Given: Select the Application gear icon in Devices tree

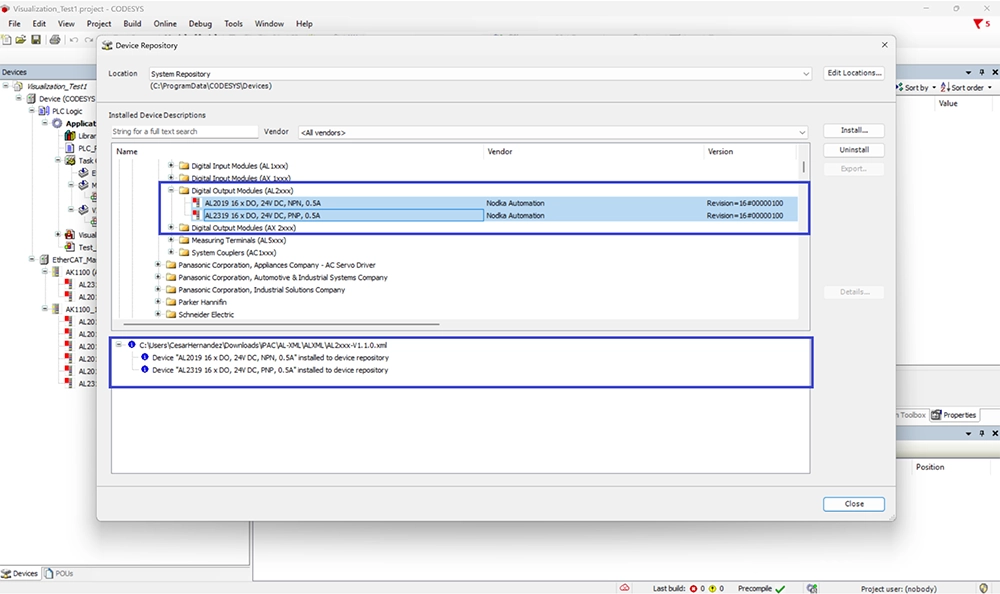Looking at the screenshot, I should pyautogui.click(x=57, y=123).
